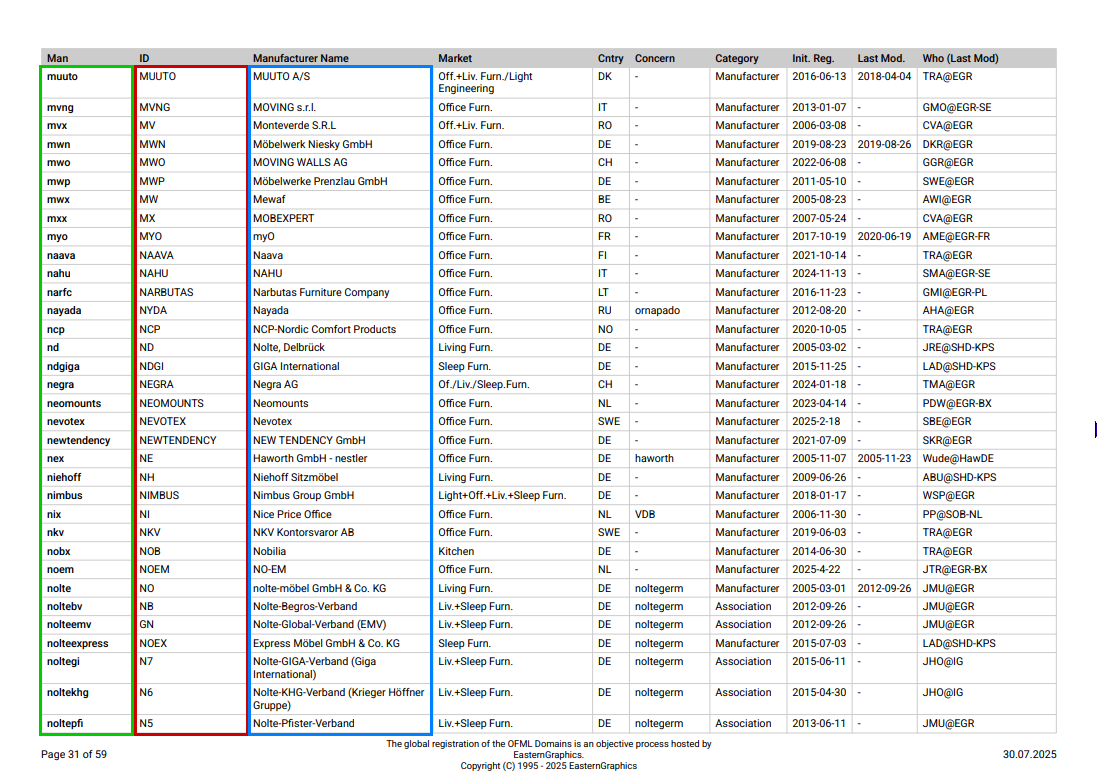
Task: Select 'Nolte-Pfister-Verband' cell
Action: (303, 724)
